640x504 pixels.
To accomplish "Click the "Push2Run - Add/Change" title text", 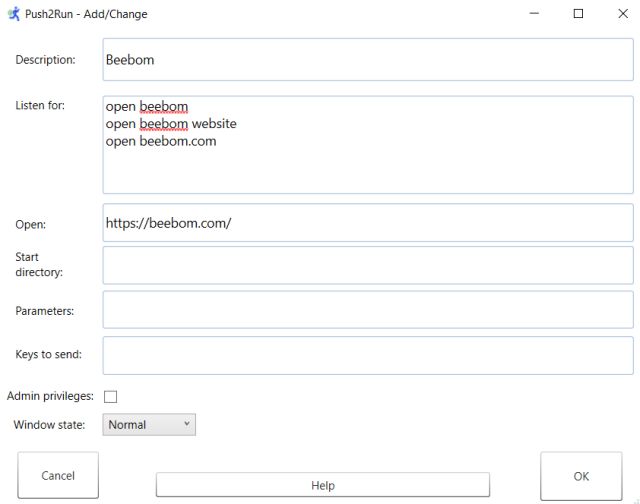I will (x=87, y=14).
